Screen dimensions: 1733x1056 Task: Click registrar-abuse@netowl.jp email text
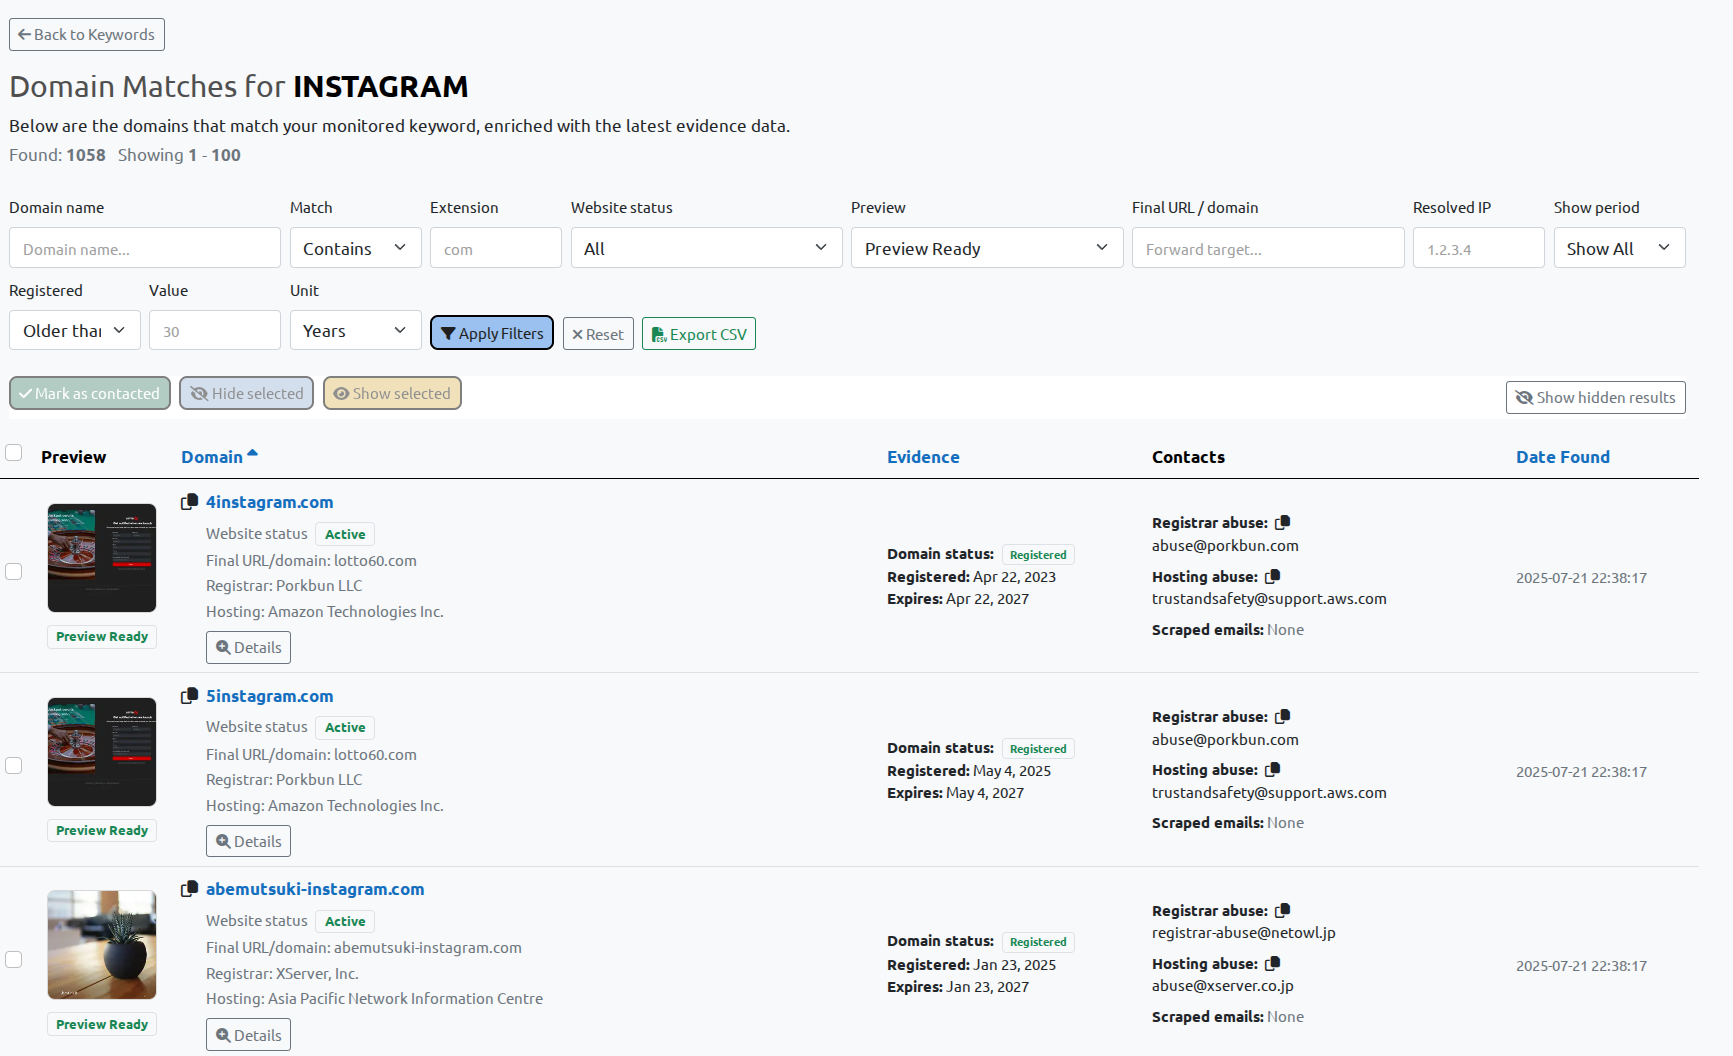click(1243, 933)
